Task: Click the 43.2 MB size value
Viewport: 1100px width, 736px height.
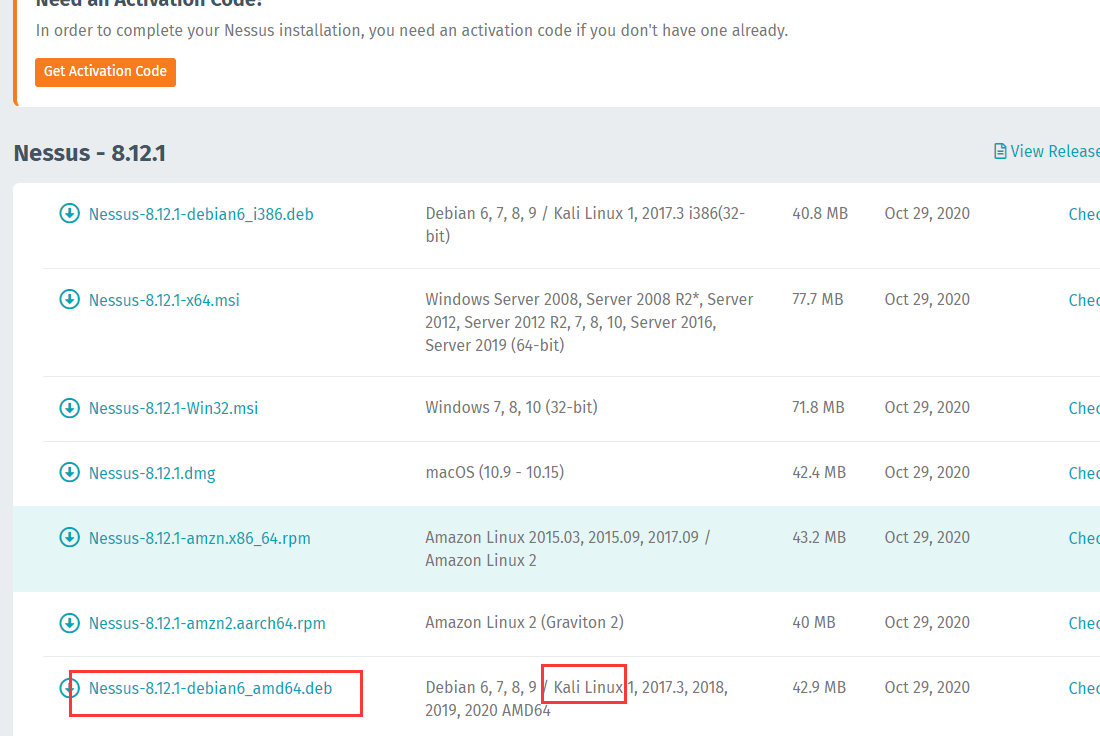Action: point(819,537)
